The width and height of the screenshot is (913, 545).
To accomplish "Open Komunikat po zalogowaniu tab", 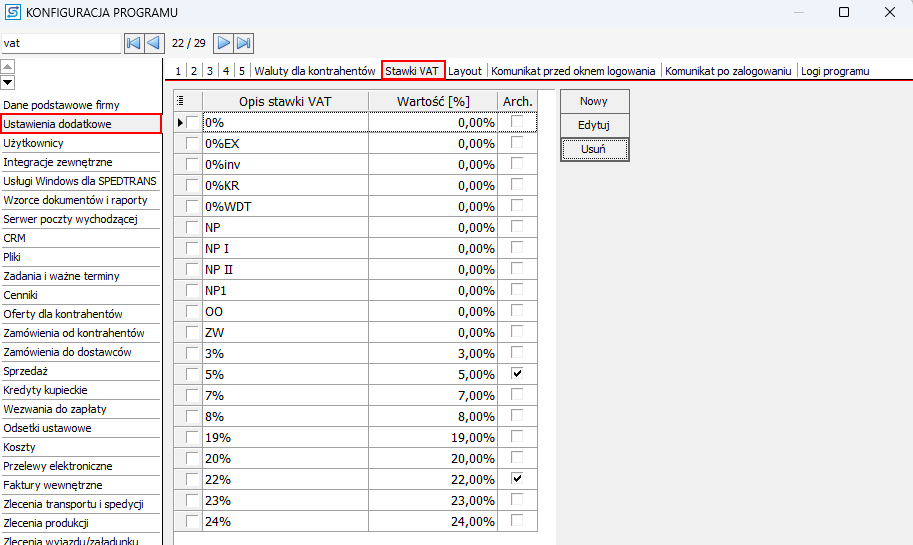I will (x=728, y=71).
